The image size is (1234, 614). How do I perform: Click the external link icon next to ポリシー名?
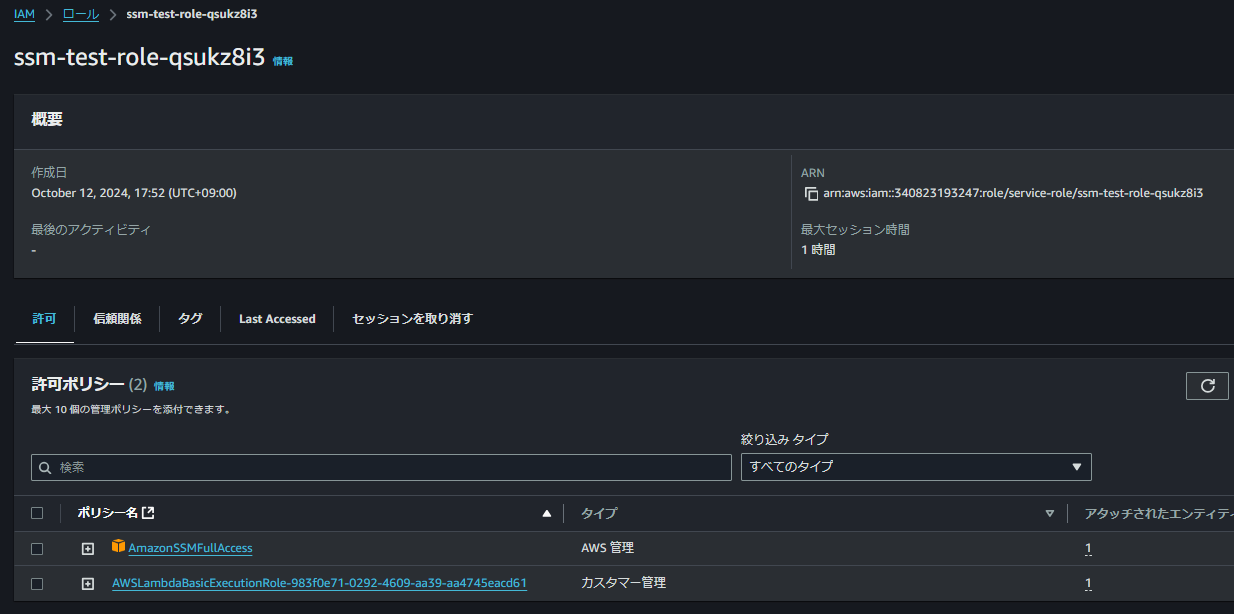click(148, 512)
